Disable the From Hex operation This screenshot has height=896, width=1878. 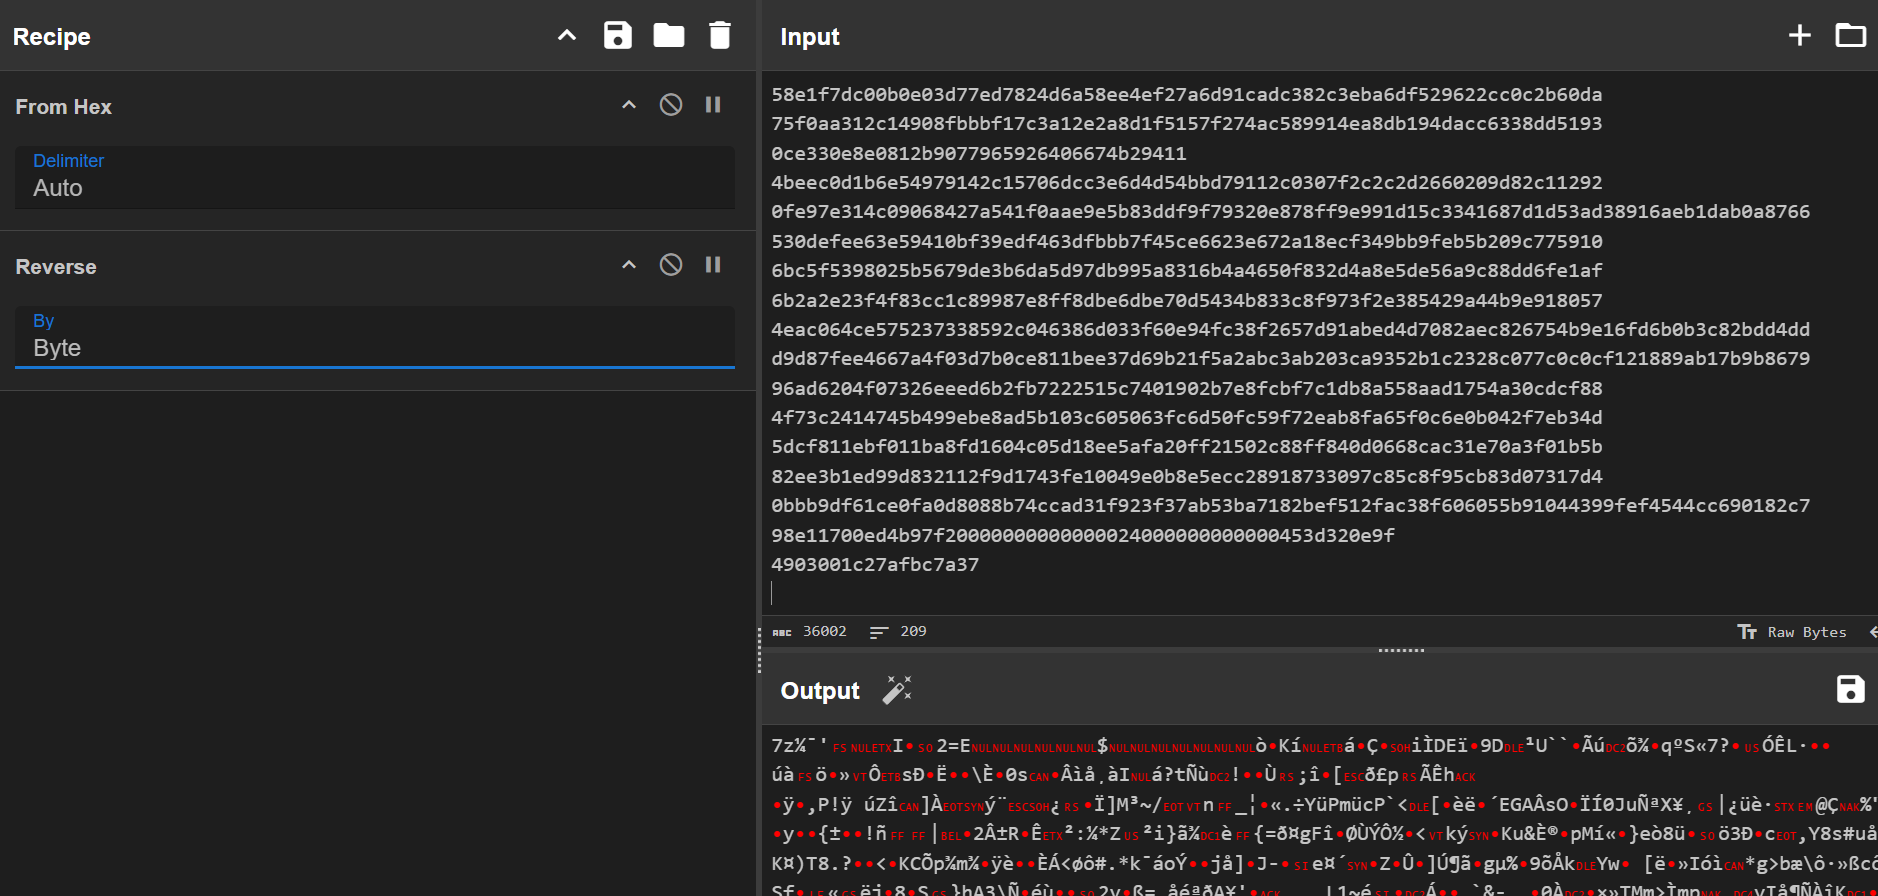pyautogui.click(x=671, y=105)
